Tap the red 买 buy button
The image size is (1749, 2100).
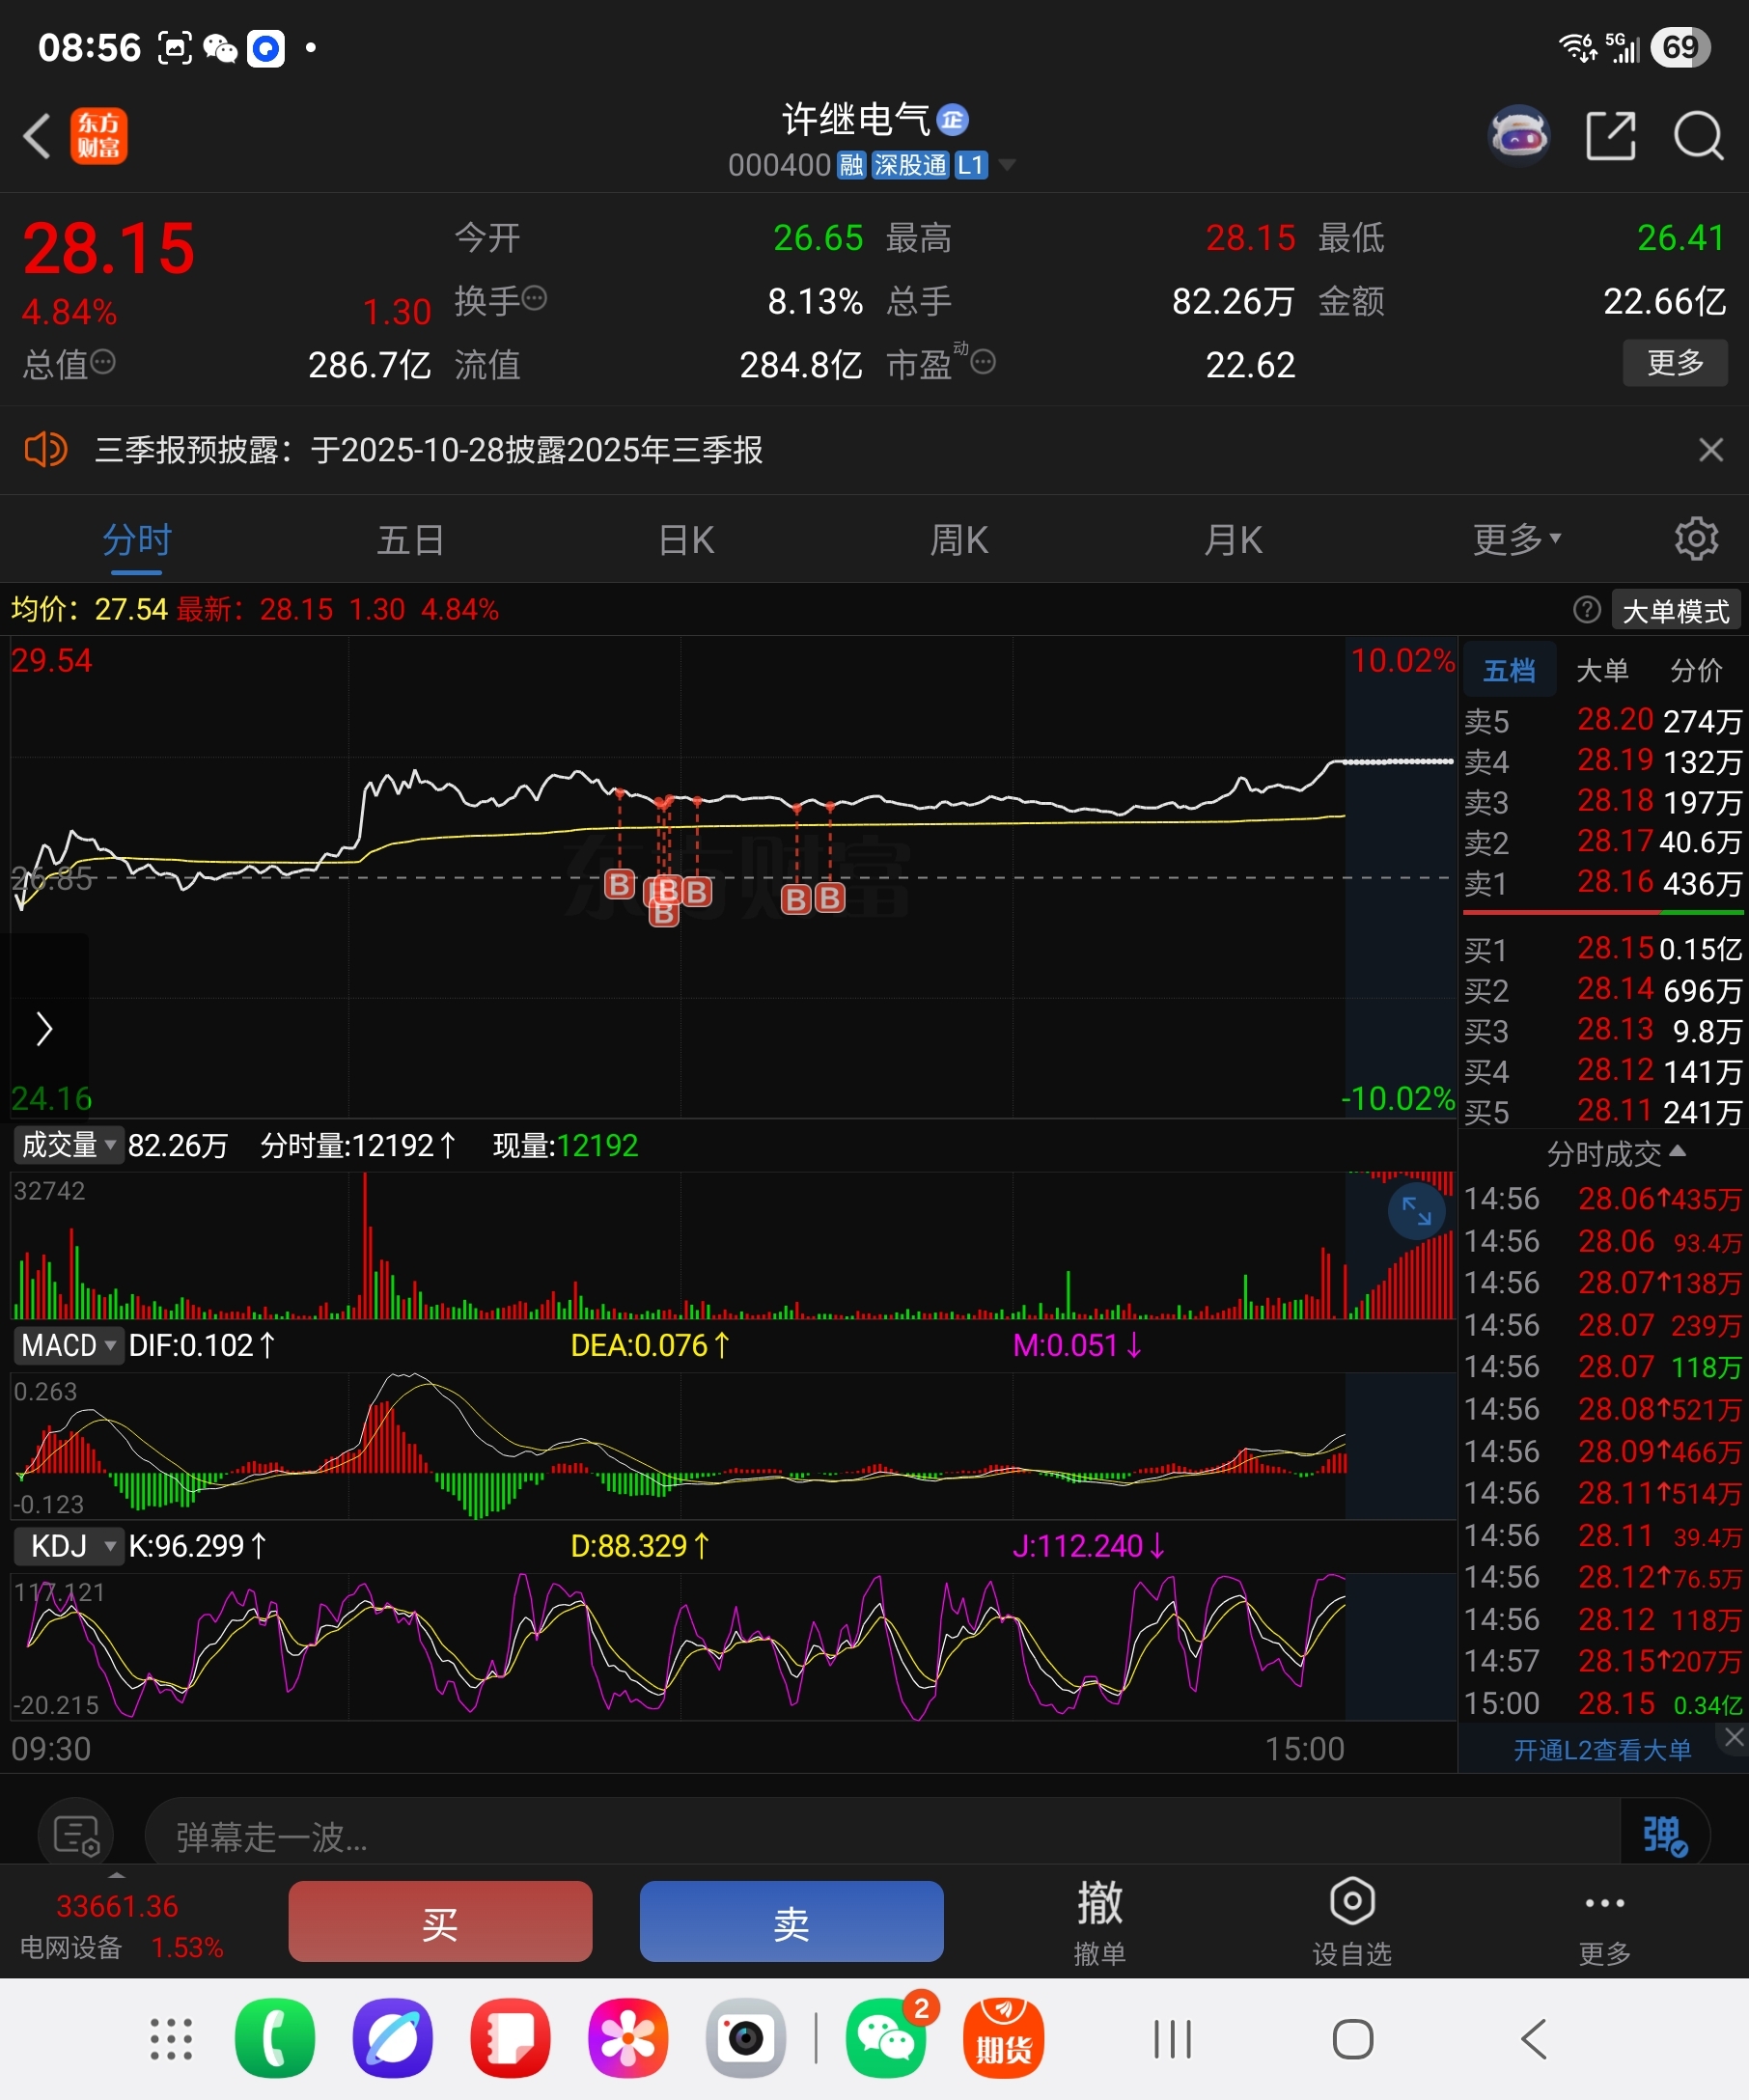(x=440, y=1921)
